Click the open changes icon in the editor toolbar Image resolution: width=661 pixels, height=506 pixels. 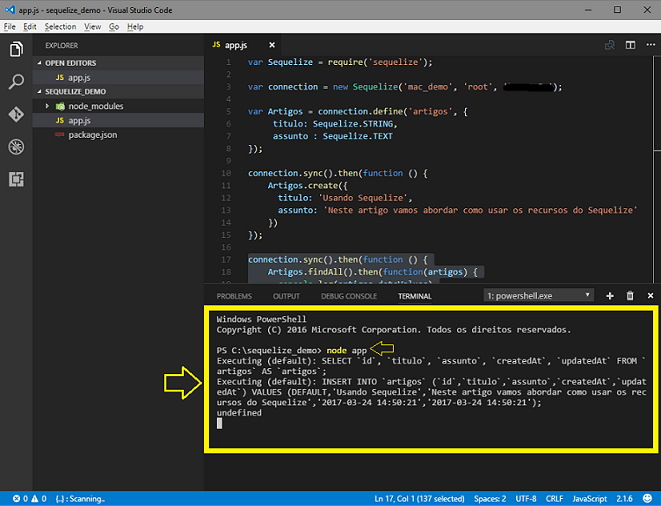click(x=610, y=45)
